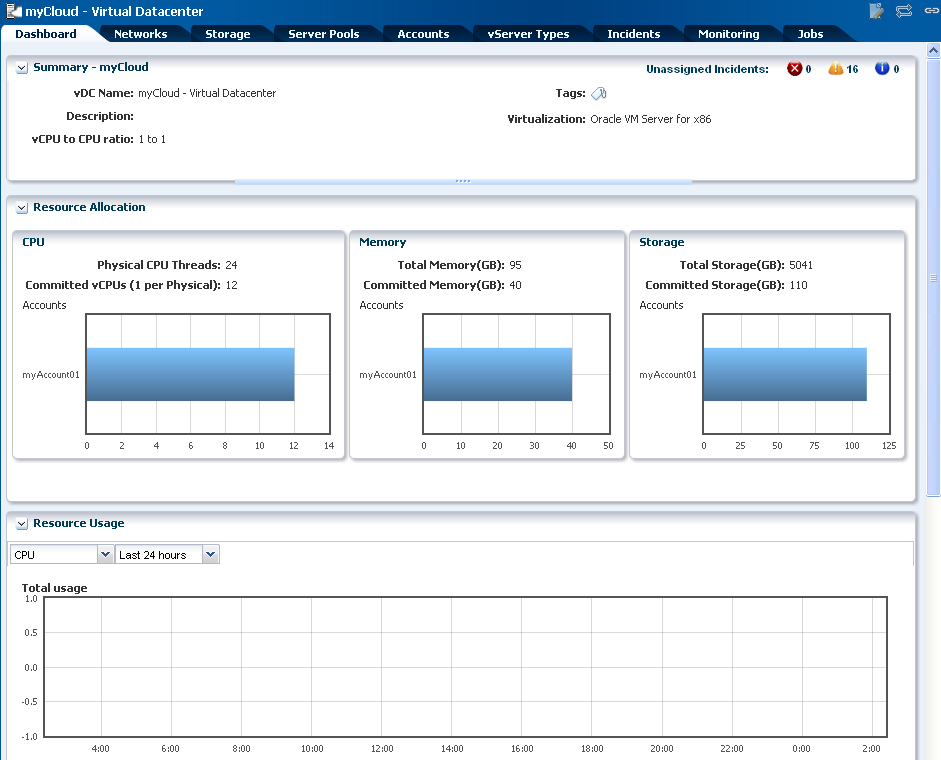Click the Oracle VM Server for x86 text
Viewport: 941px width, 760px height.
click(x=651, y=119)
